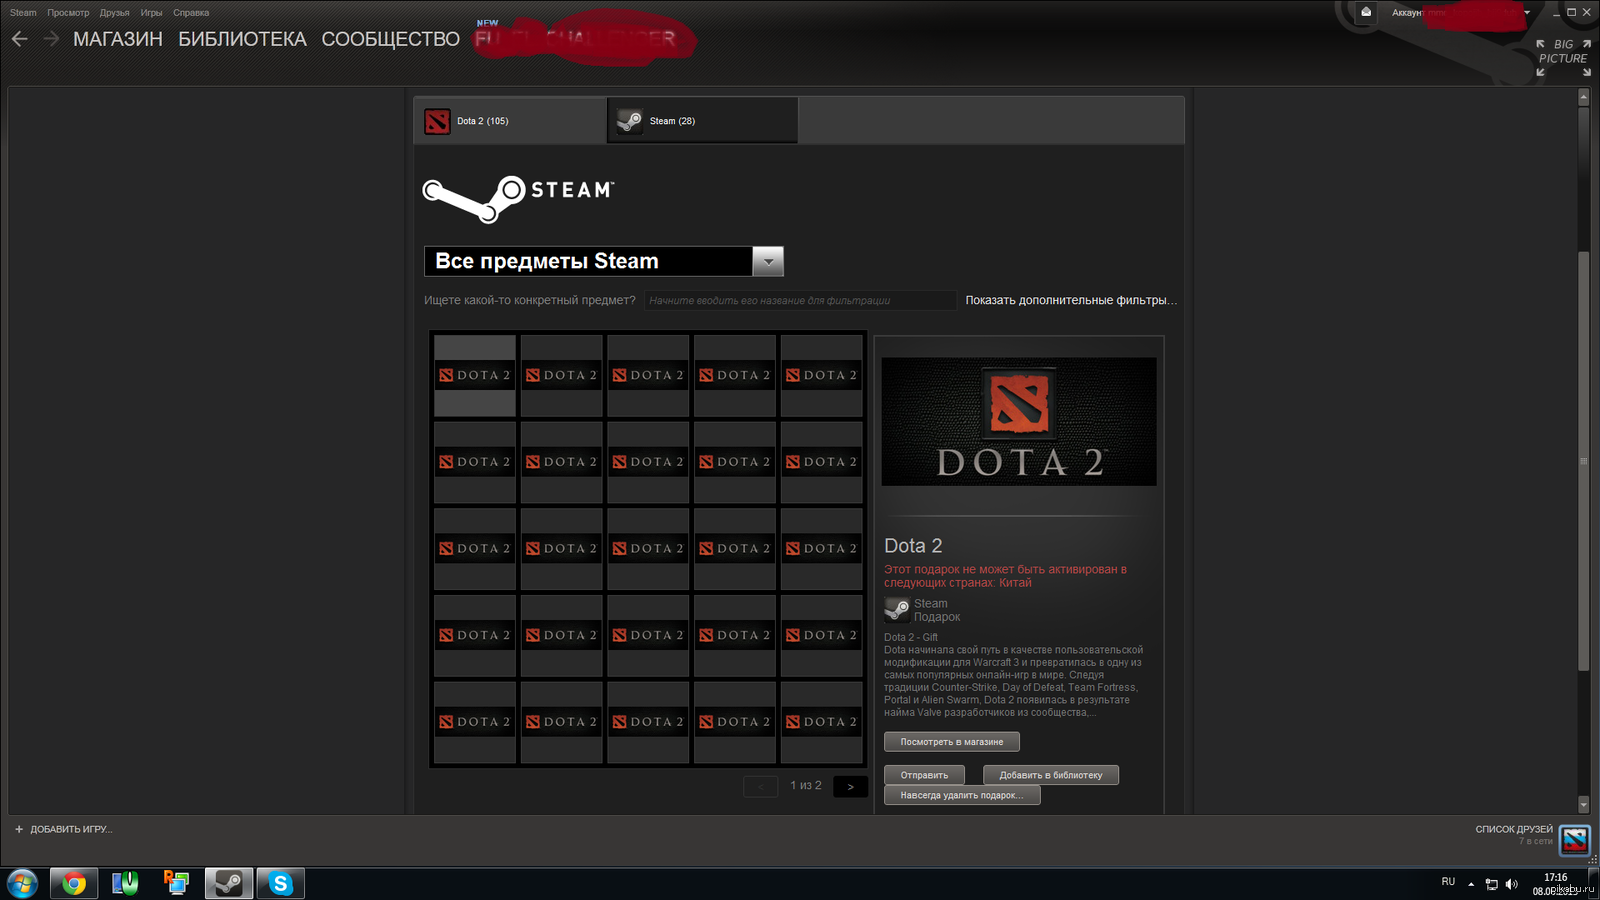Switch to Big Picture mode
This screenshot has height=900, width=1600.
pyautogui.click(x=1563, y=58)
